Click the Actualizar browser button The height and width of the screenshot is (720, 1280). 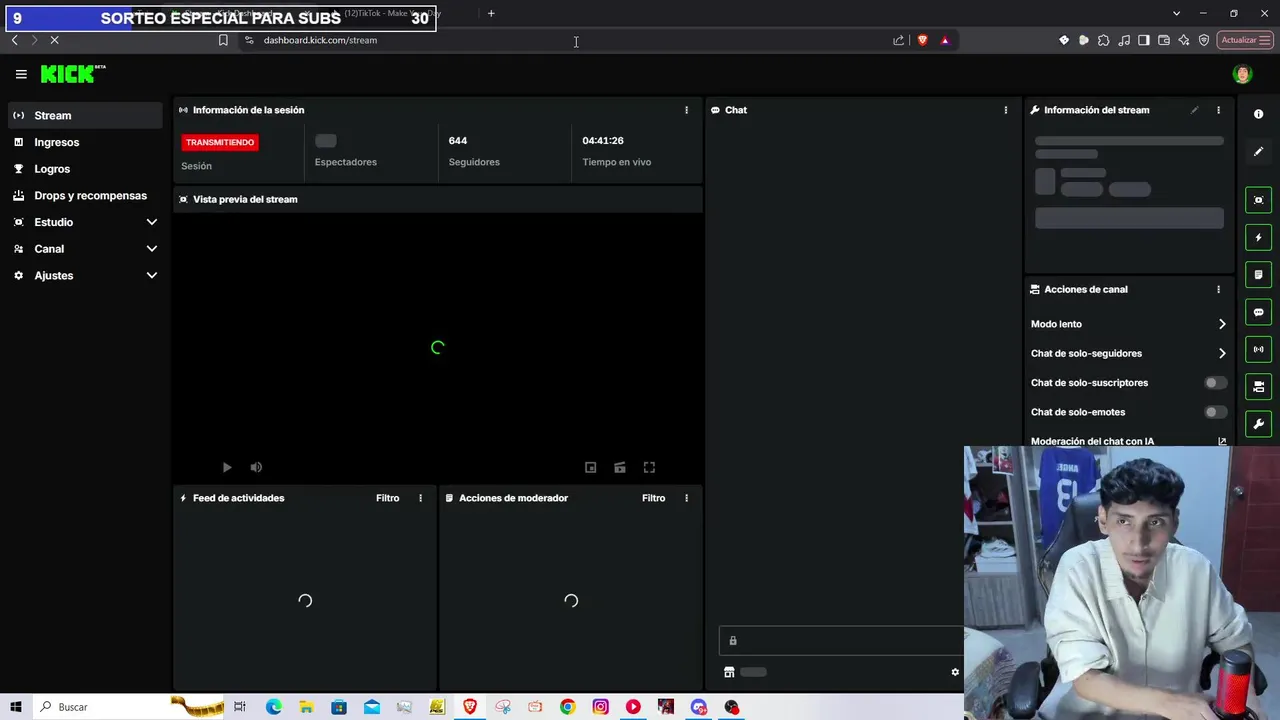(x=1246, y=40)
